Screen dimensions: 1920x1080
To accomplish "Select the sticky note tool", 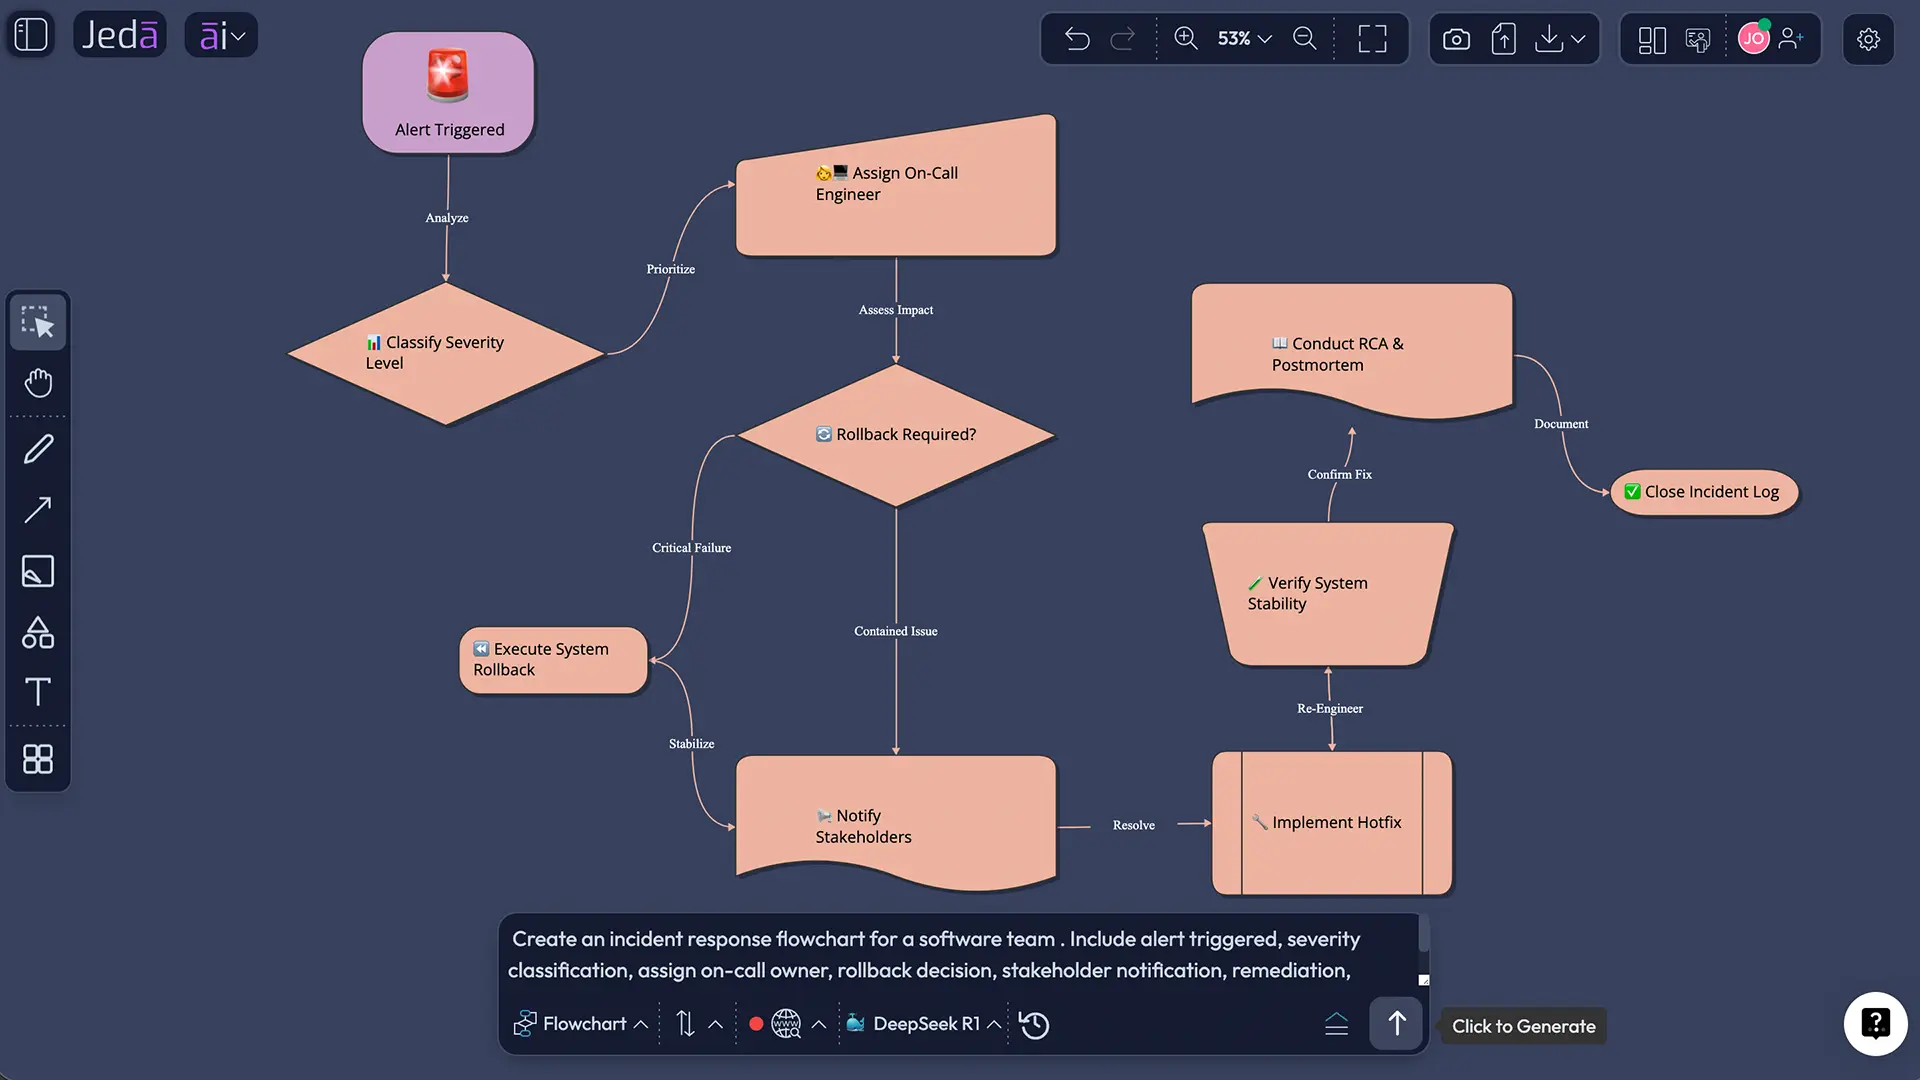I will (x=38, y=571).
